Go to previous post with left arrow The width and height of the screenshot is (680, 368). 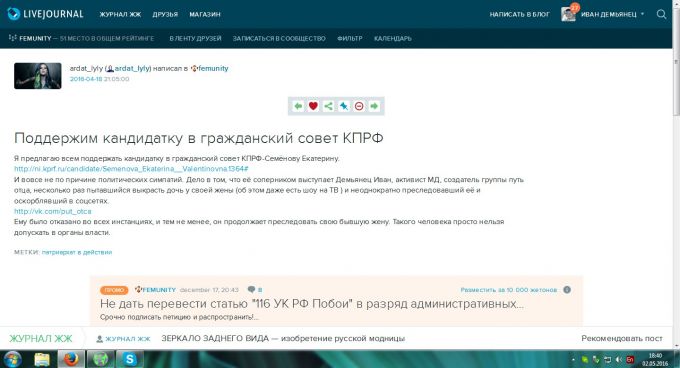298,106
